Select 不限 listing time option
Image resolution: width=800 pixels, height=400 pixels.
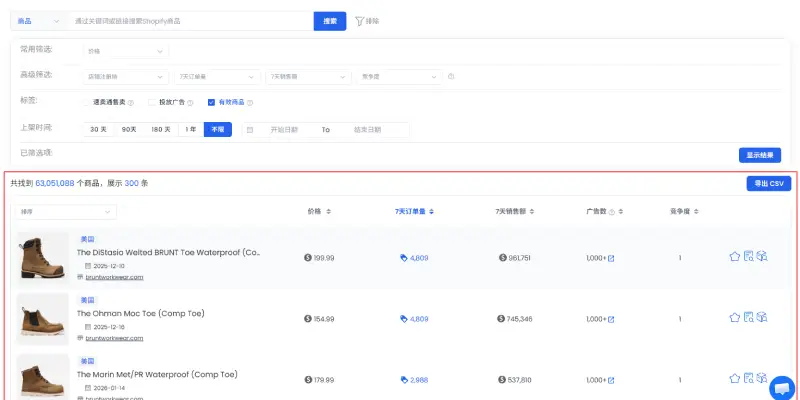click(x=218, y=130)
